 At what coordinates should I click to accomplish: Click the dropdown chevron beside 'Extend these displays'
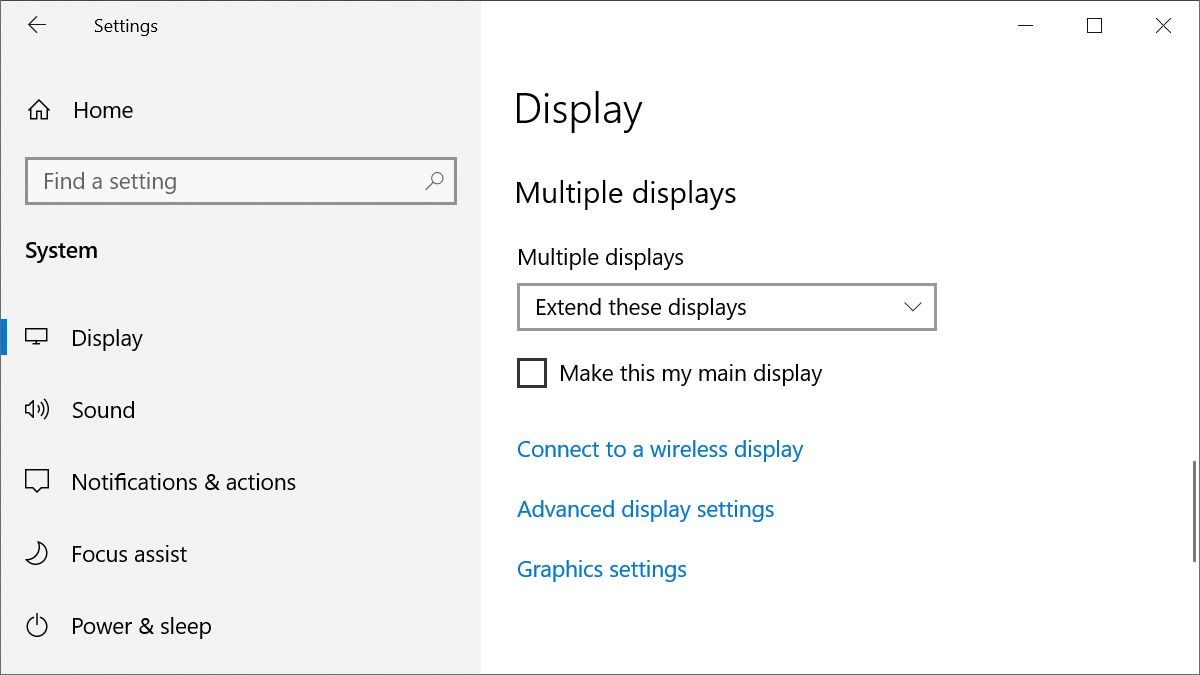coord(912,307)
